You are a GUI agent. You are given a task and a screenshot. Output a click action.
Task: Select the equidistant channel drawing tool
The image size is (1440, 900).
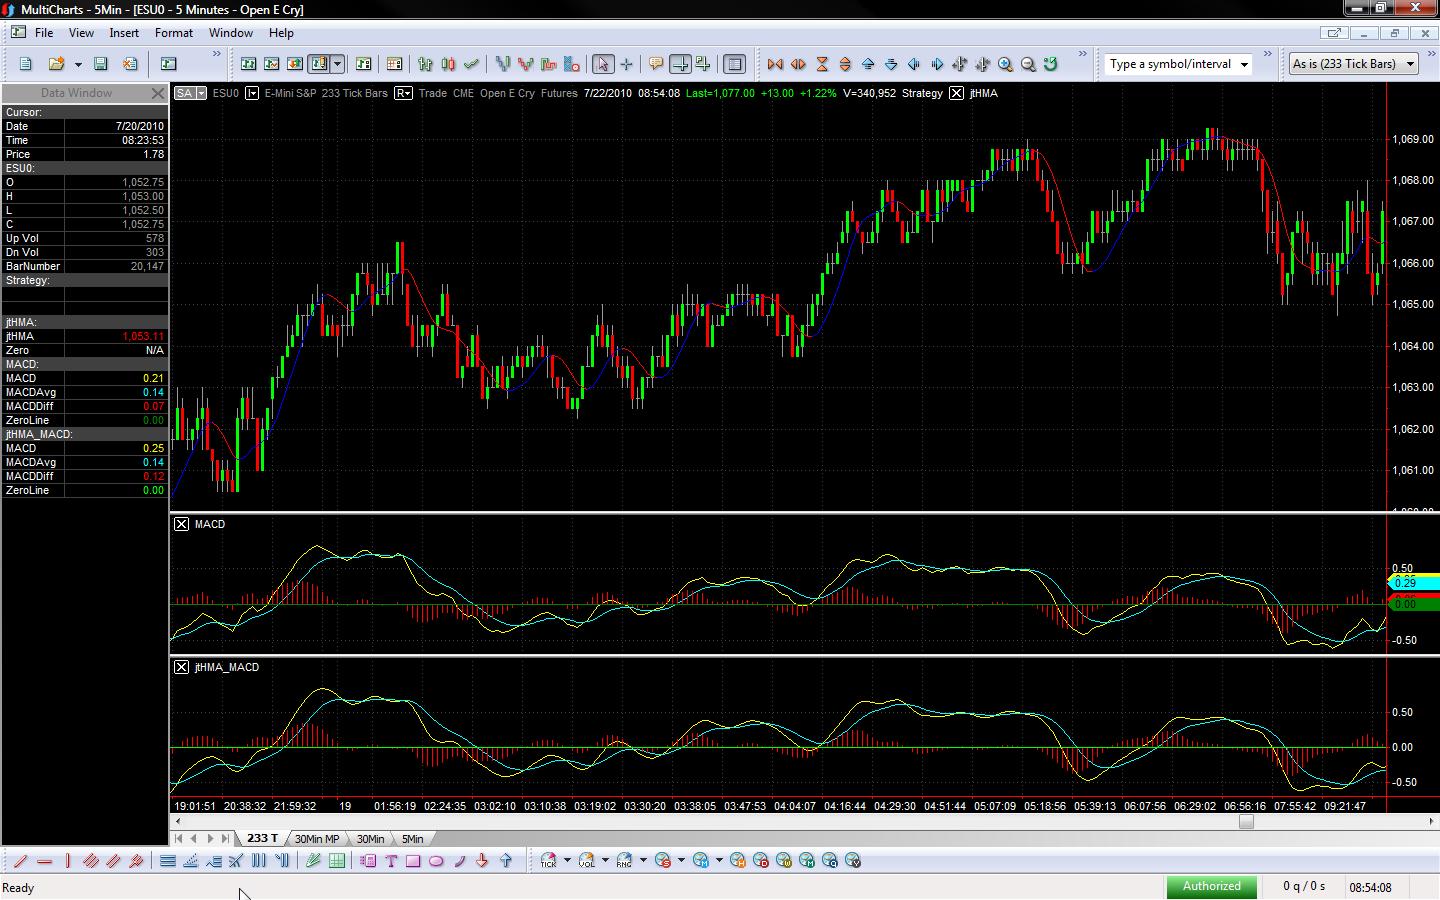113,861
